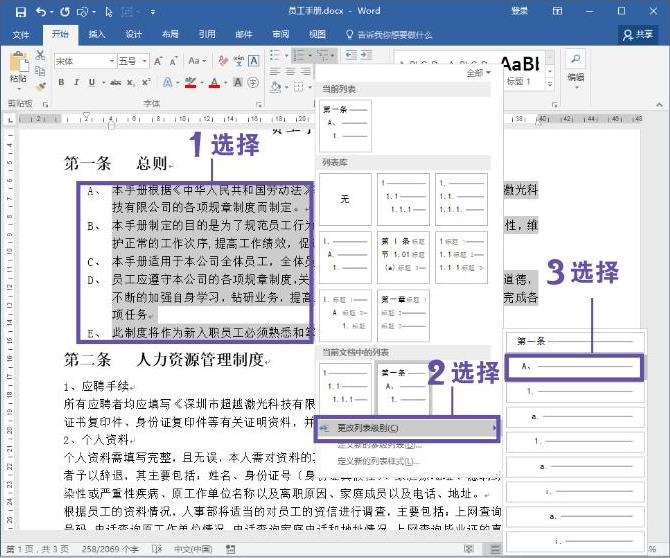Switch to the Review tab
Viewport: 670px width, 558px height.
click(280, 34)
